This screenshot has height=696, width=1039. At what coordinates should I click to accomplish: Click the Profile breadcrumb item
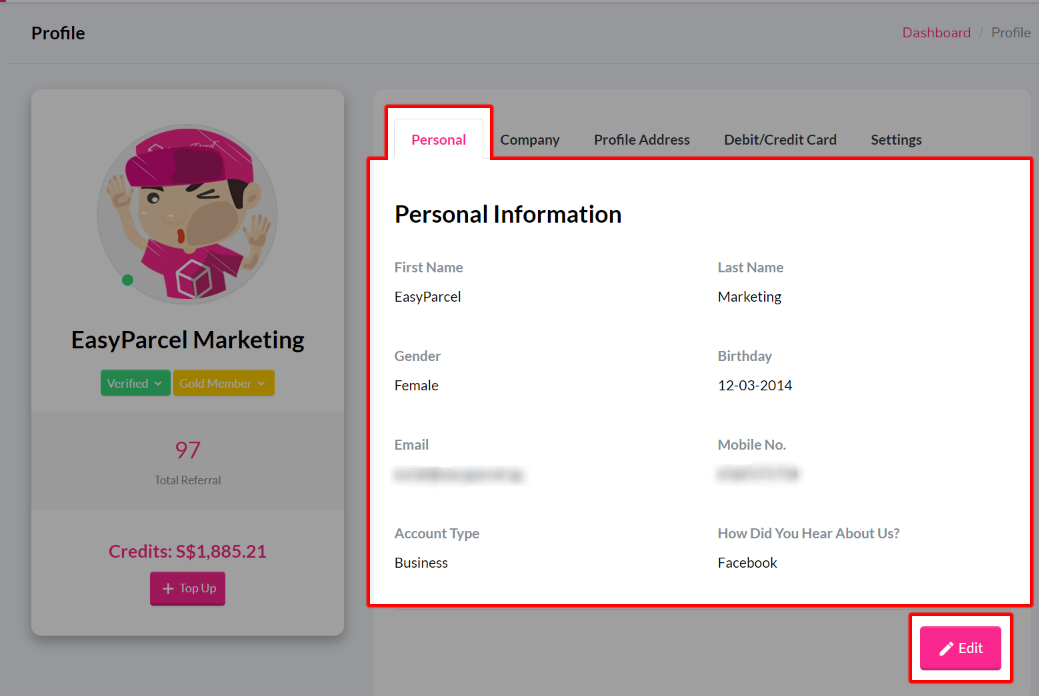pos(1011,32)
